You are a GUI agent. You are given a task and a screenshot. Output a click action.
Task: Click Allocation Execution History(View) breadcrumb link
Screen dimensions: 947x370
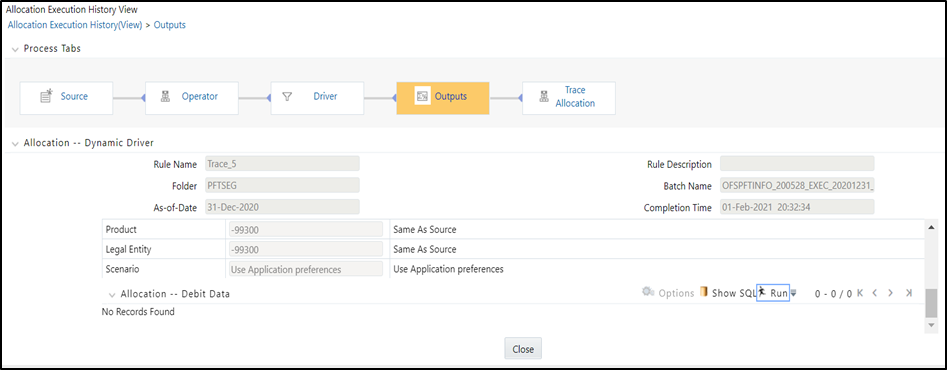coord(75,25)
